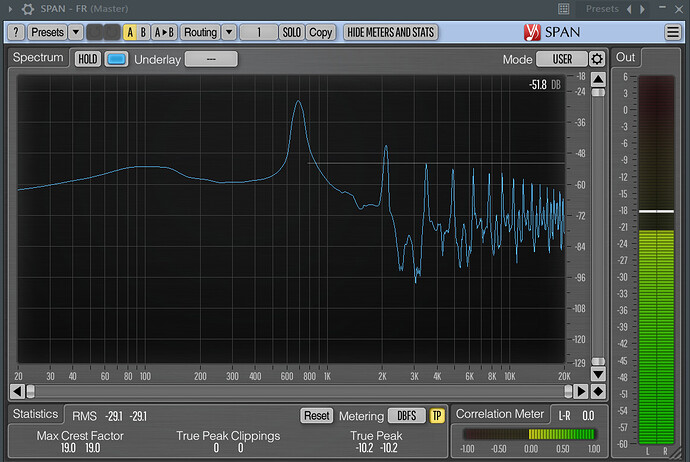This screenshot has height=462, width=690.
Task: Click the Max Crest Factor label
Action: pos(80,436)
